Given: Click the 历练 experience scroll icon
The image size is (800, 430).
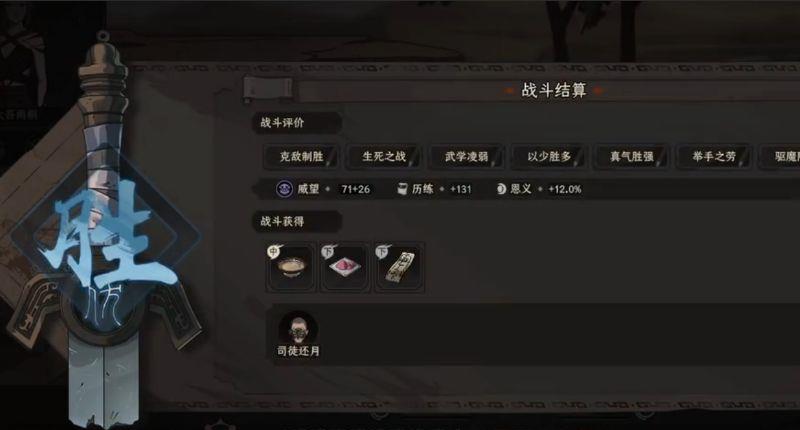Looking at the screenshot, I should (402, 189).
